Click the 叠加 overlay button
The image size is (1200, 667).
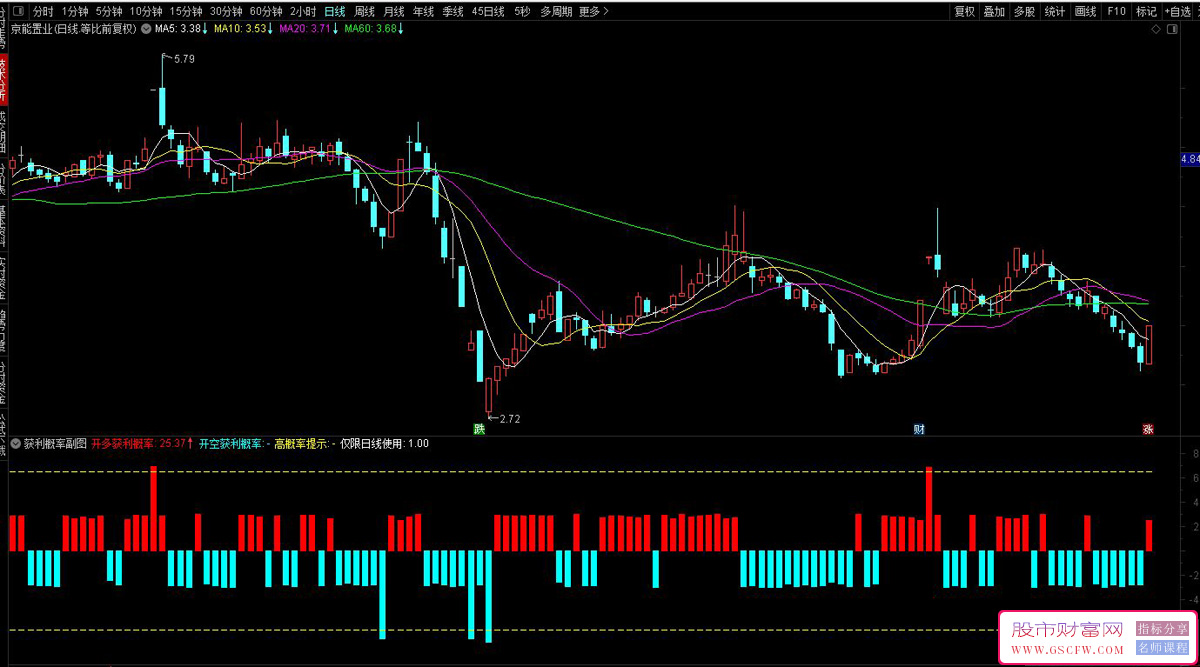994,12
